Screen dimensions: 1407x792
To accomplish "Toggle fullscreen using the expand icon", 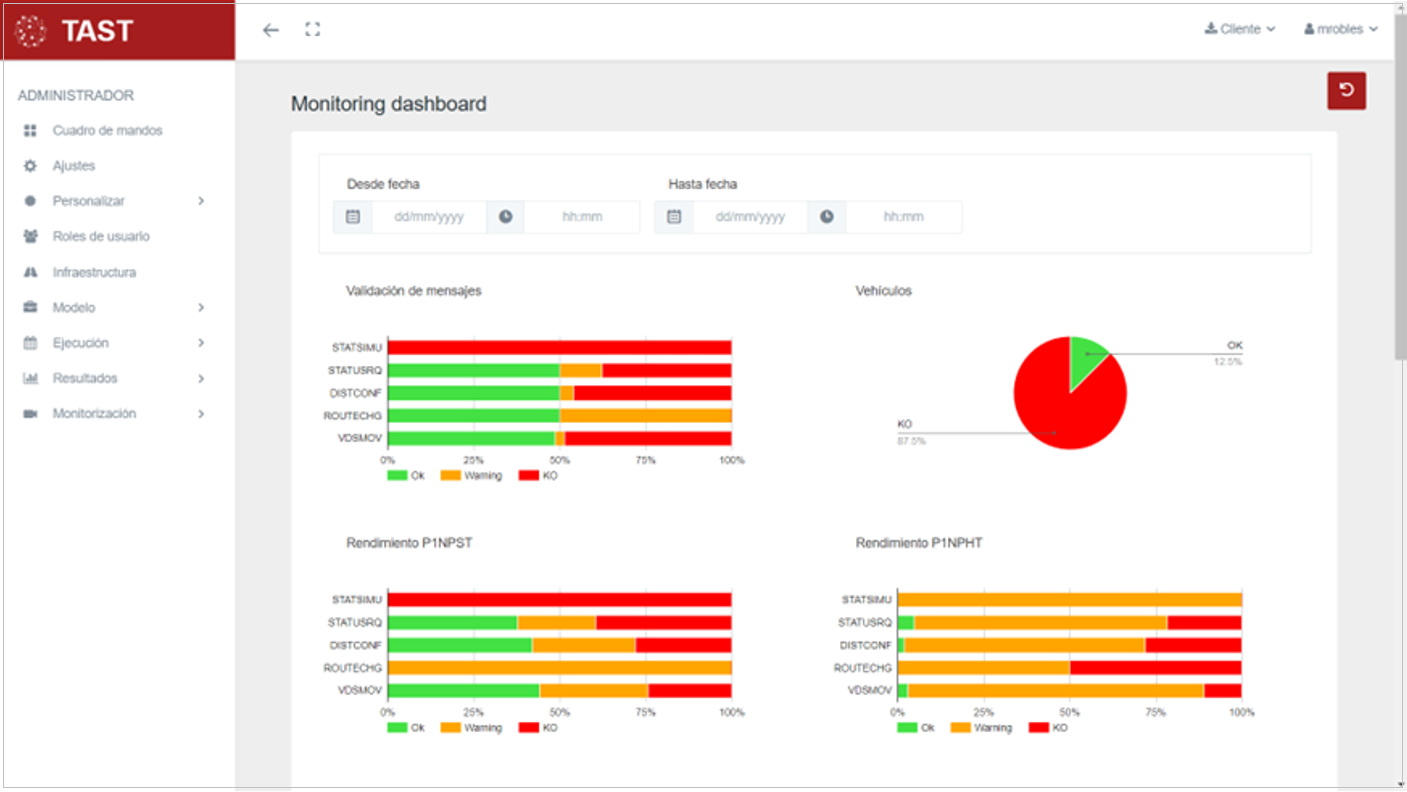I will click(313, 30).
